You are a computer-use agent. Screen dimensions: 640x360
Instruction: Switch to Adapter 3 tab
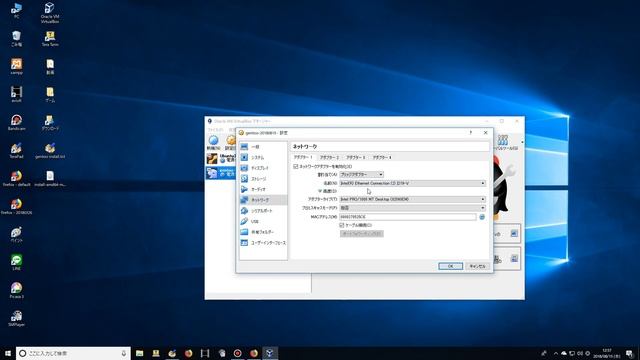356,157
